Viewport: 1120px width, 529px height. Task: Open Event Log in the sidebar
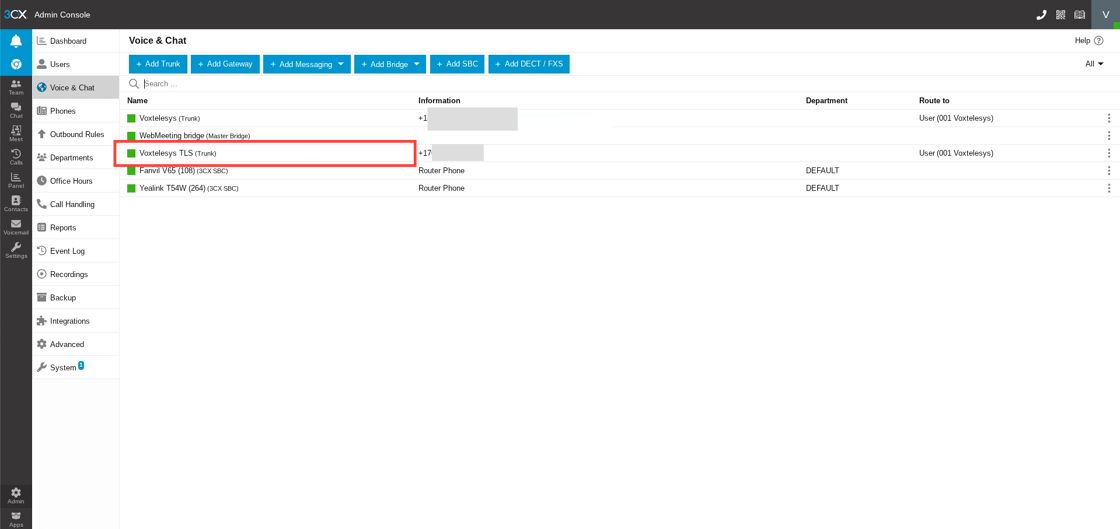point(75,251)
